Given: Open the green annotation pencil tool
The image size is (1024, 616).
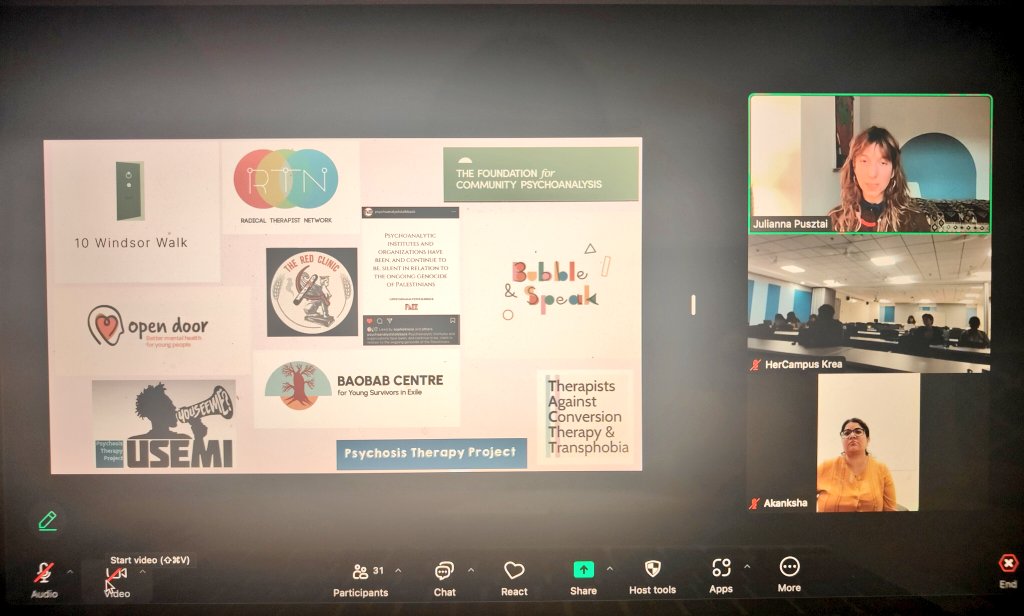Looking at the screenshot, I should pos(48,521).
